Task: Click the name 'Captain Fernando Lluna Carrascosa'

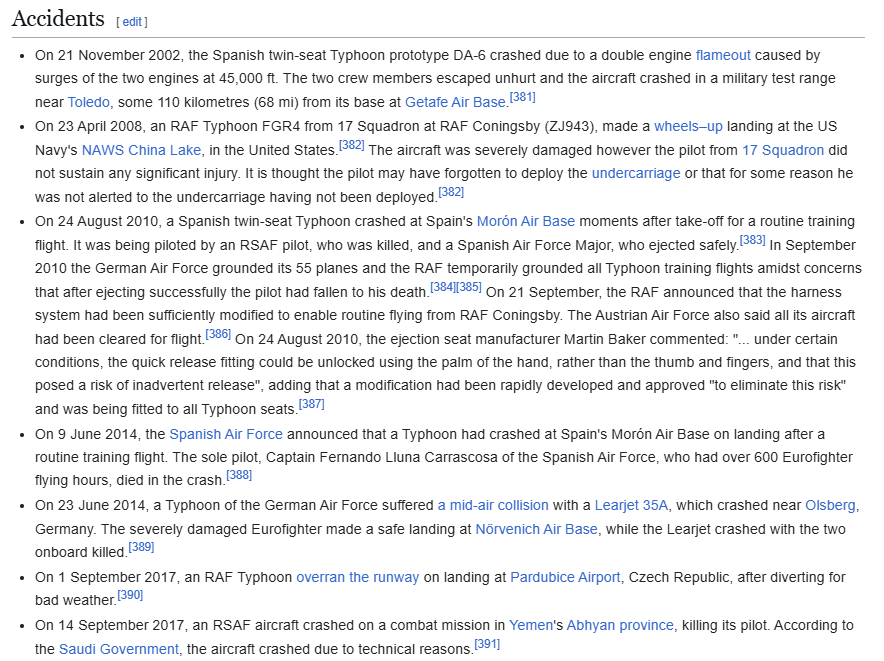Action: pos(382,457)
